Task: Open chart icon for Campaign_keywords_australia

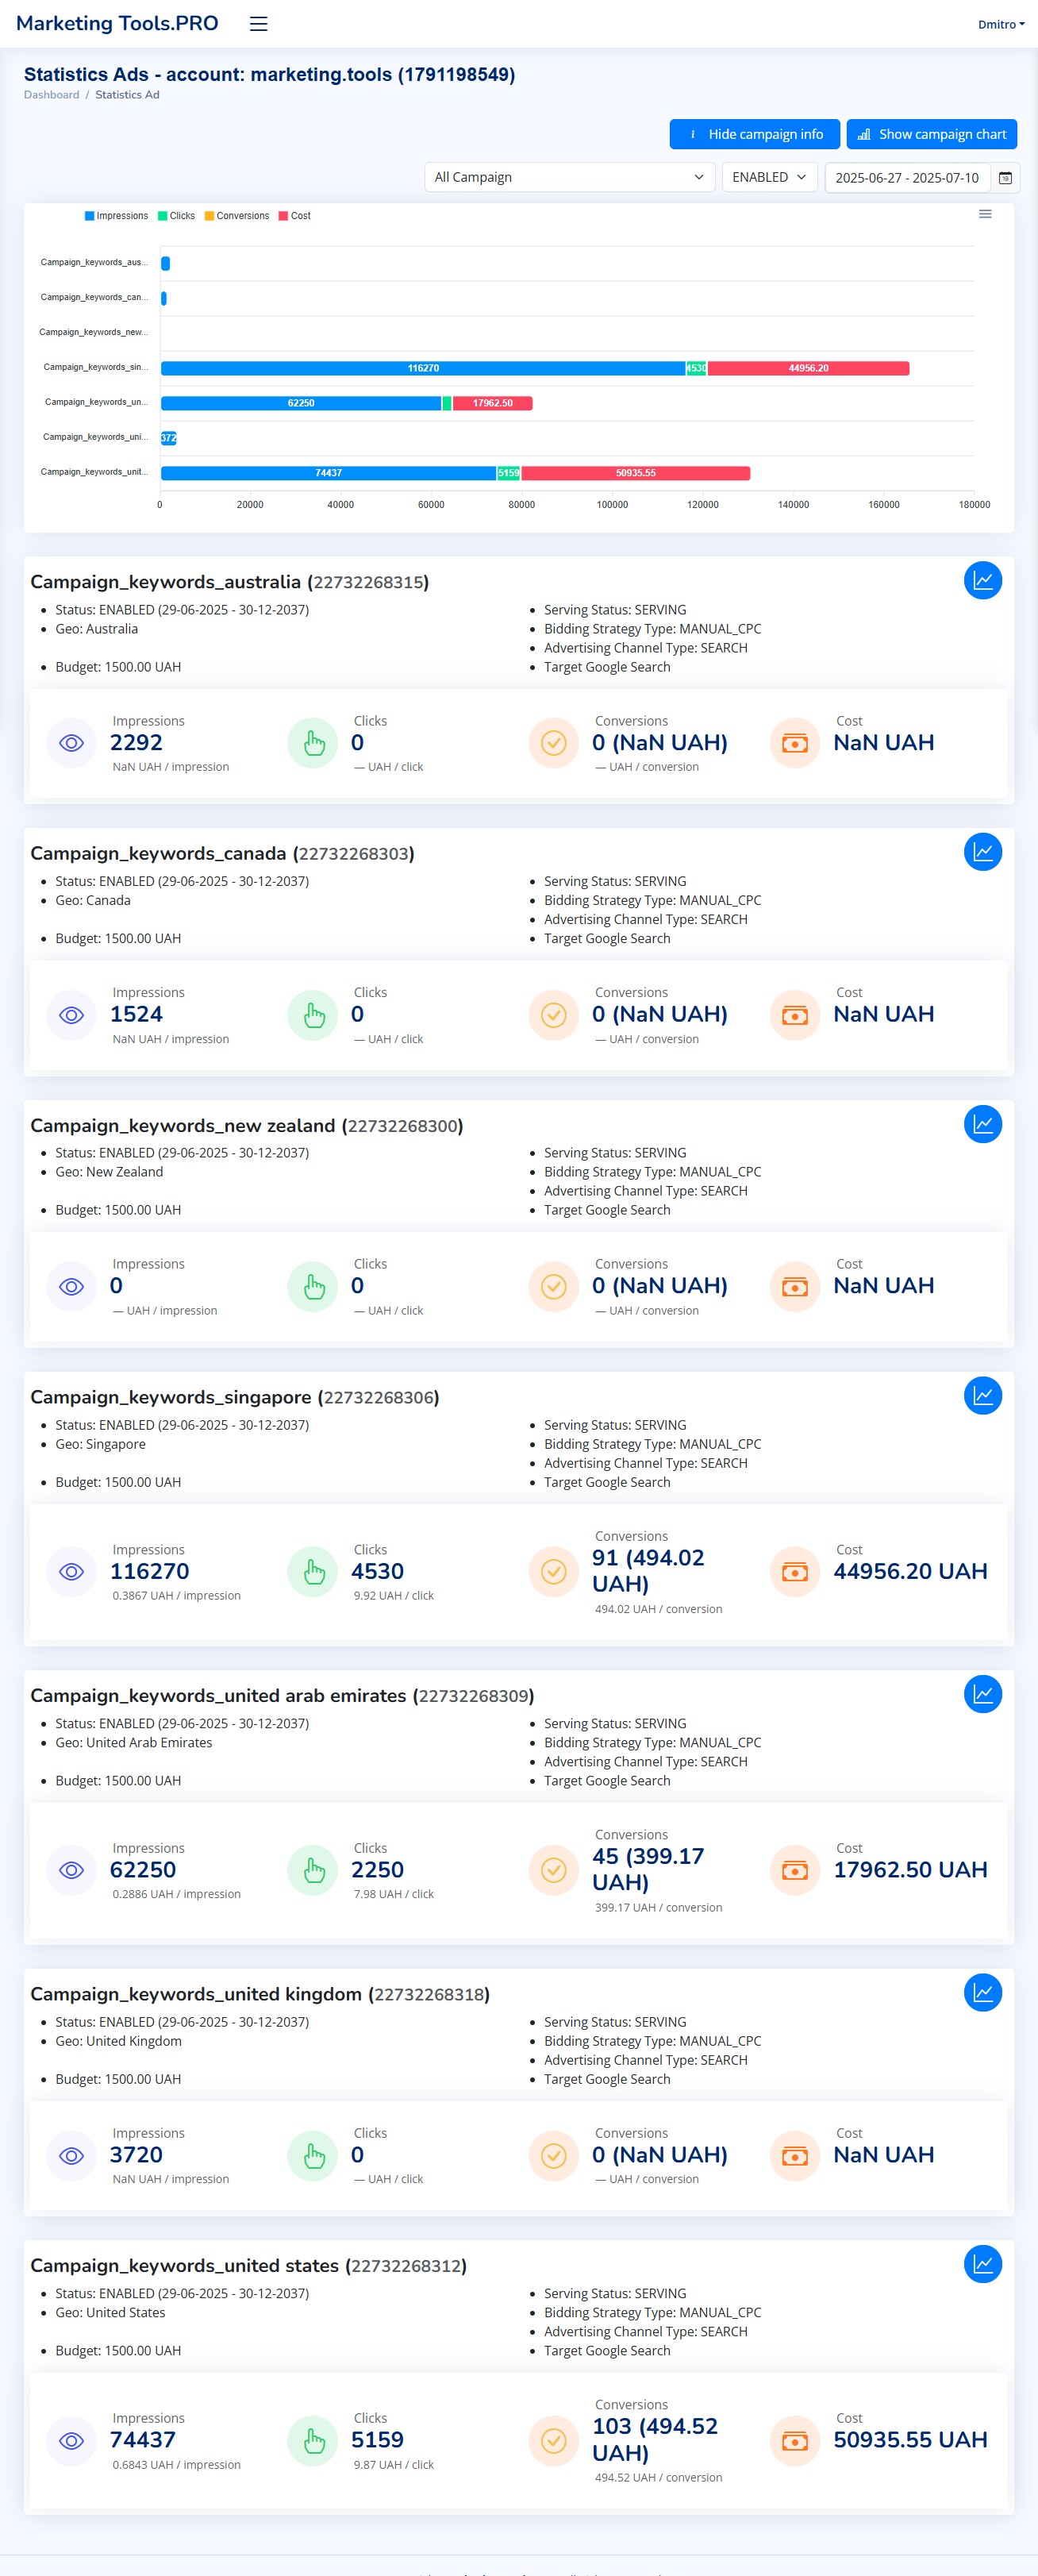Action: pos(982,581)
